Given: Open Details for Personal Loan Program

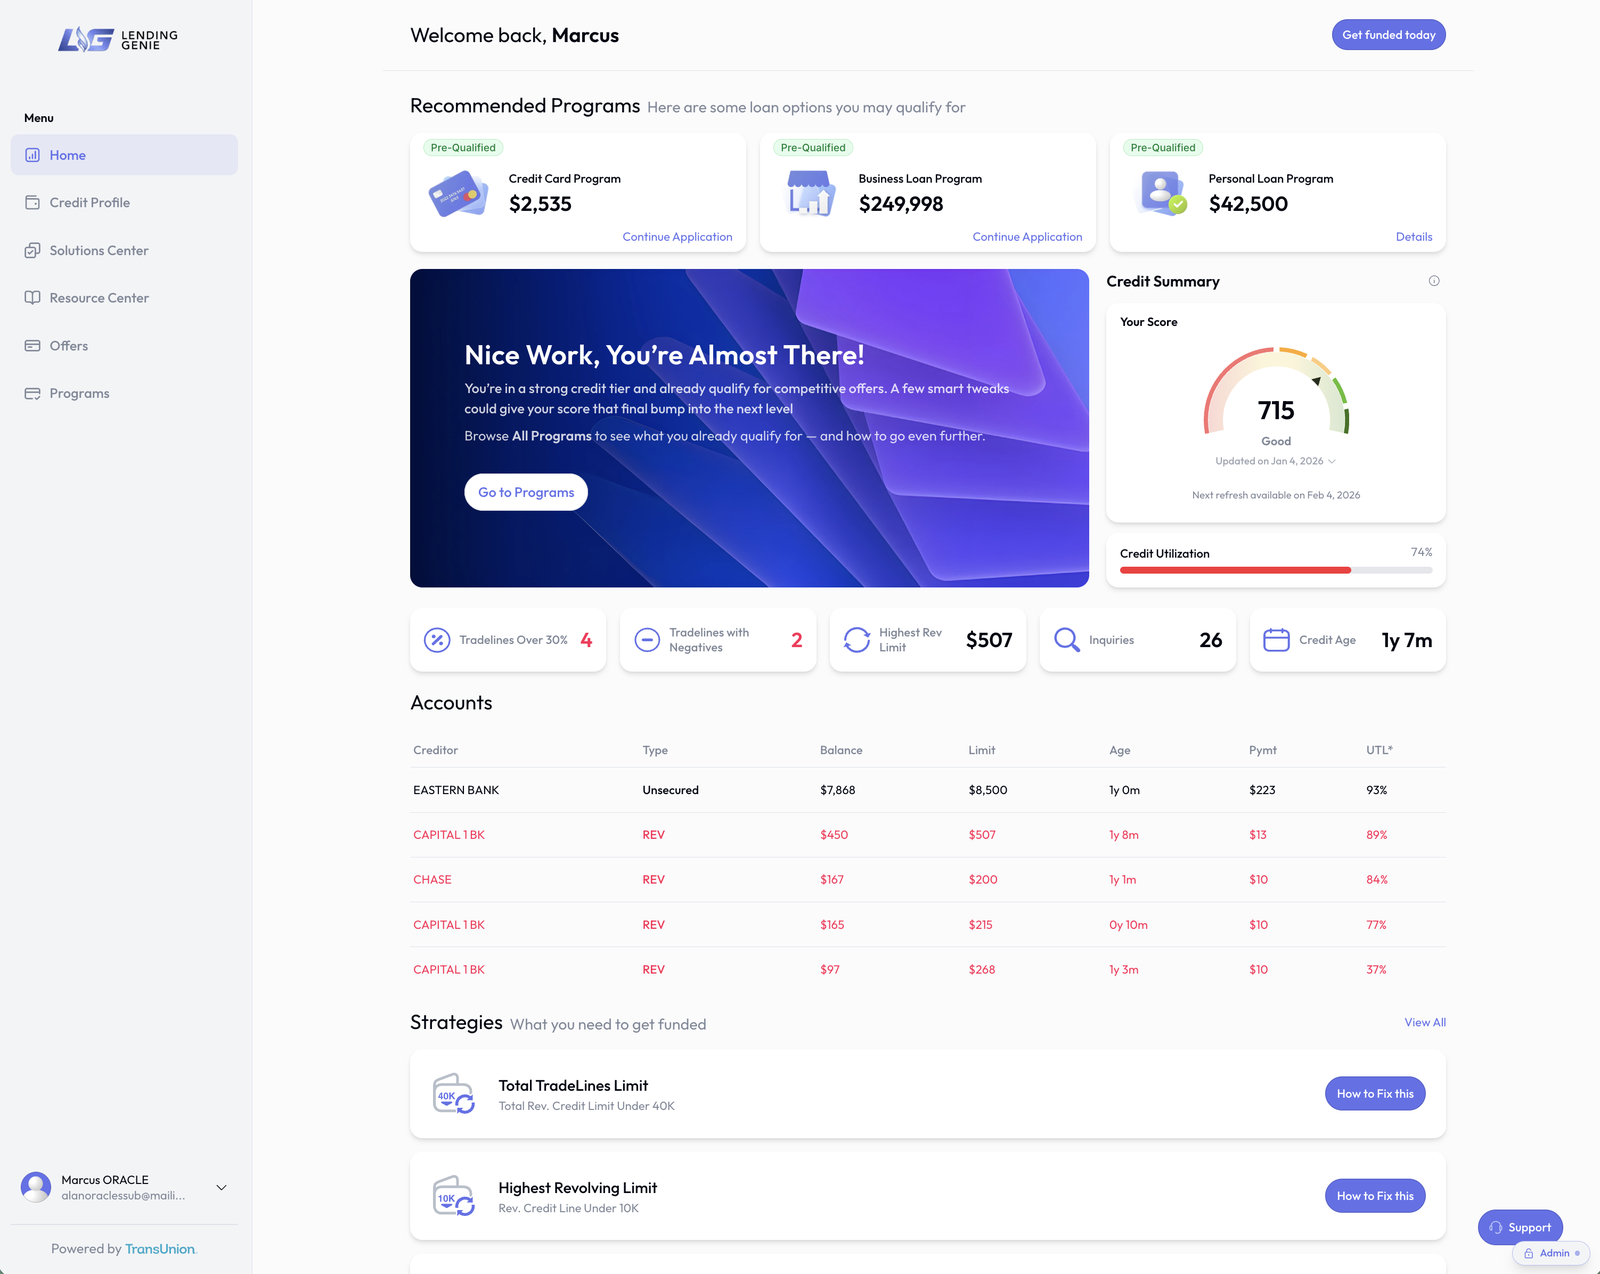Looking at the screenshot, I should (1414, 237).
